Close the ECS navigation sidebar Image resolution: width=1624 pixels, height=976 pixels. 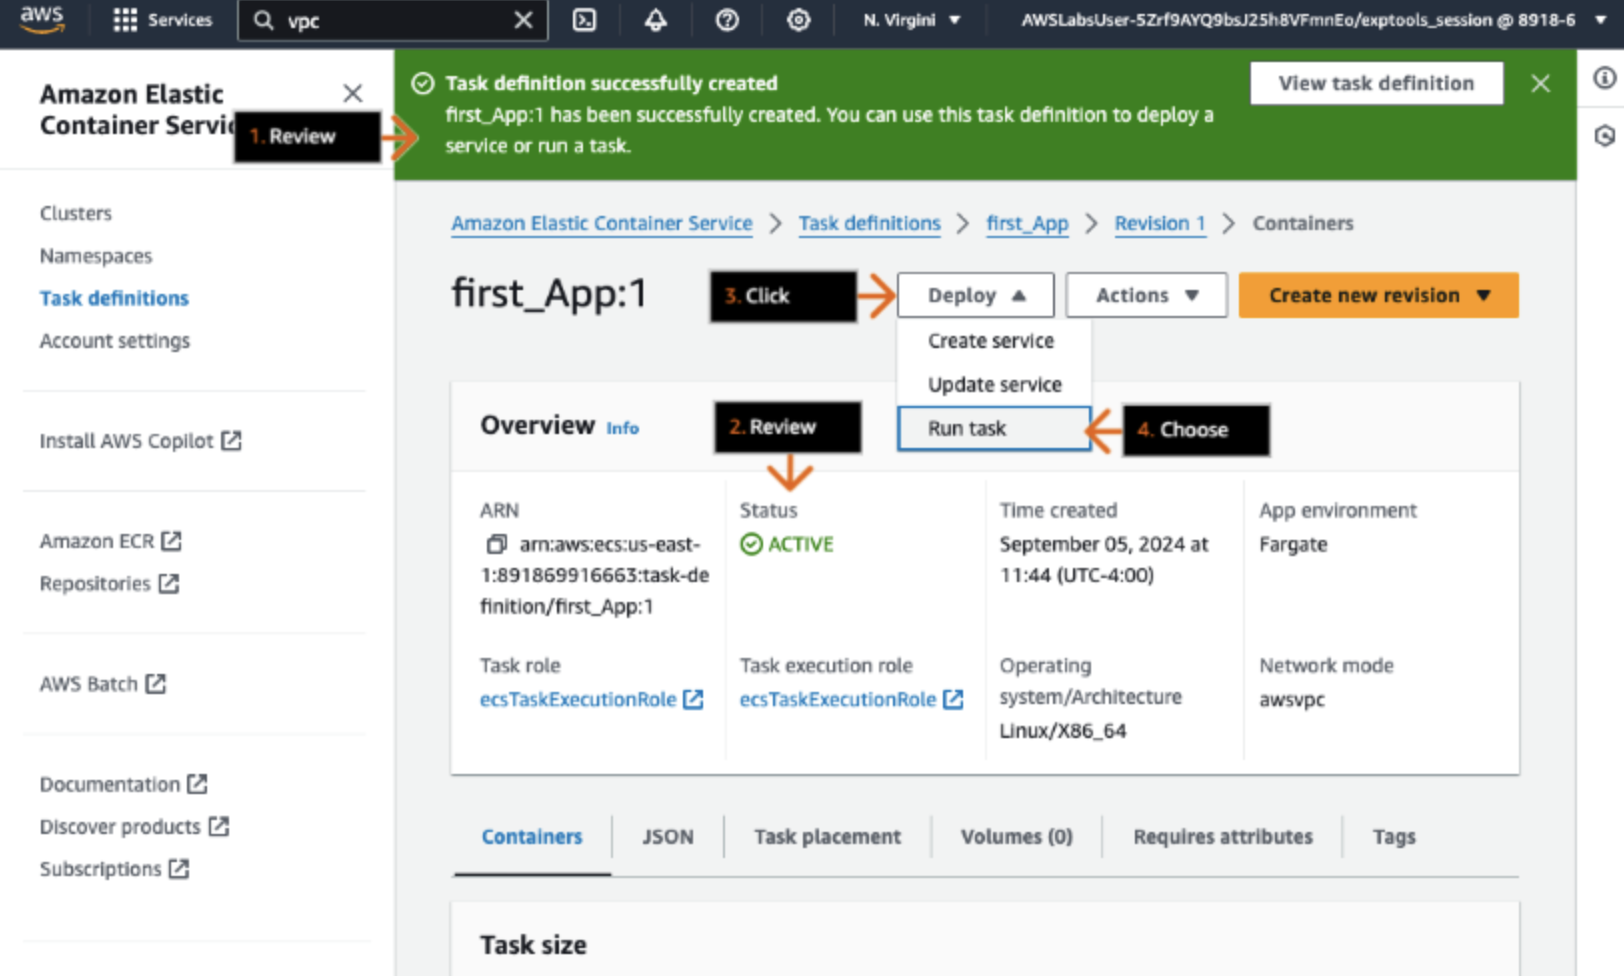point(352,93)
